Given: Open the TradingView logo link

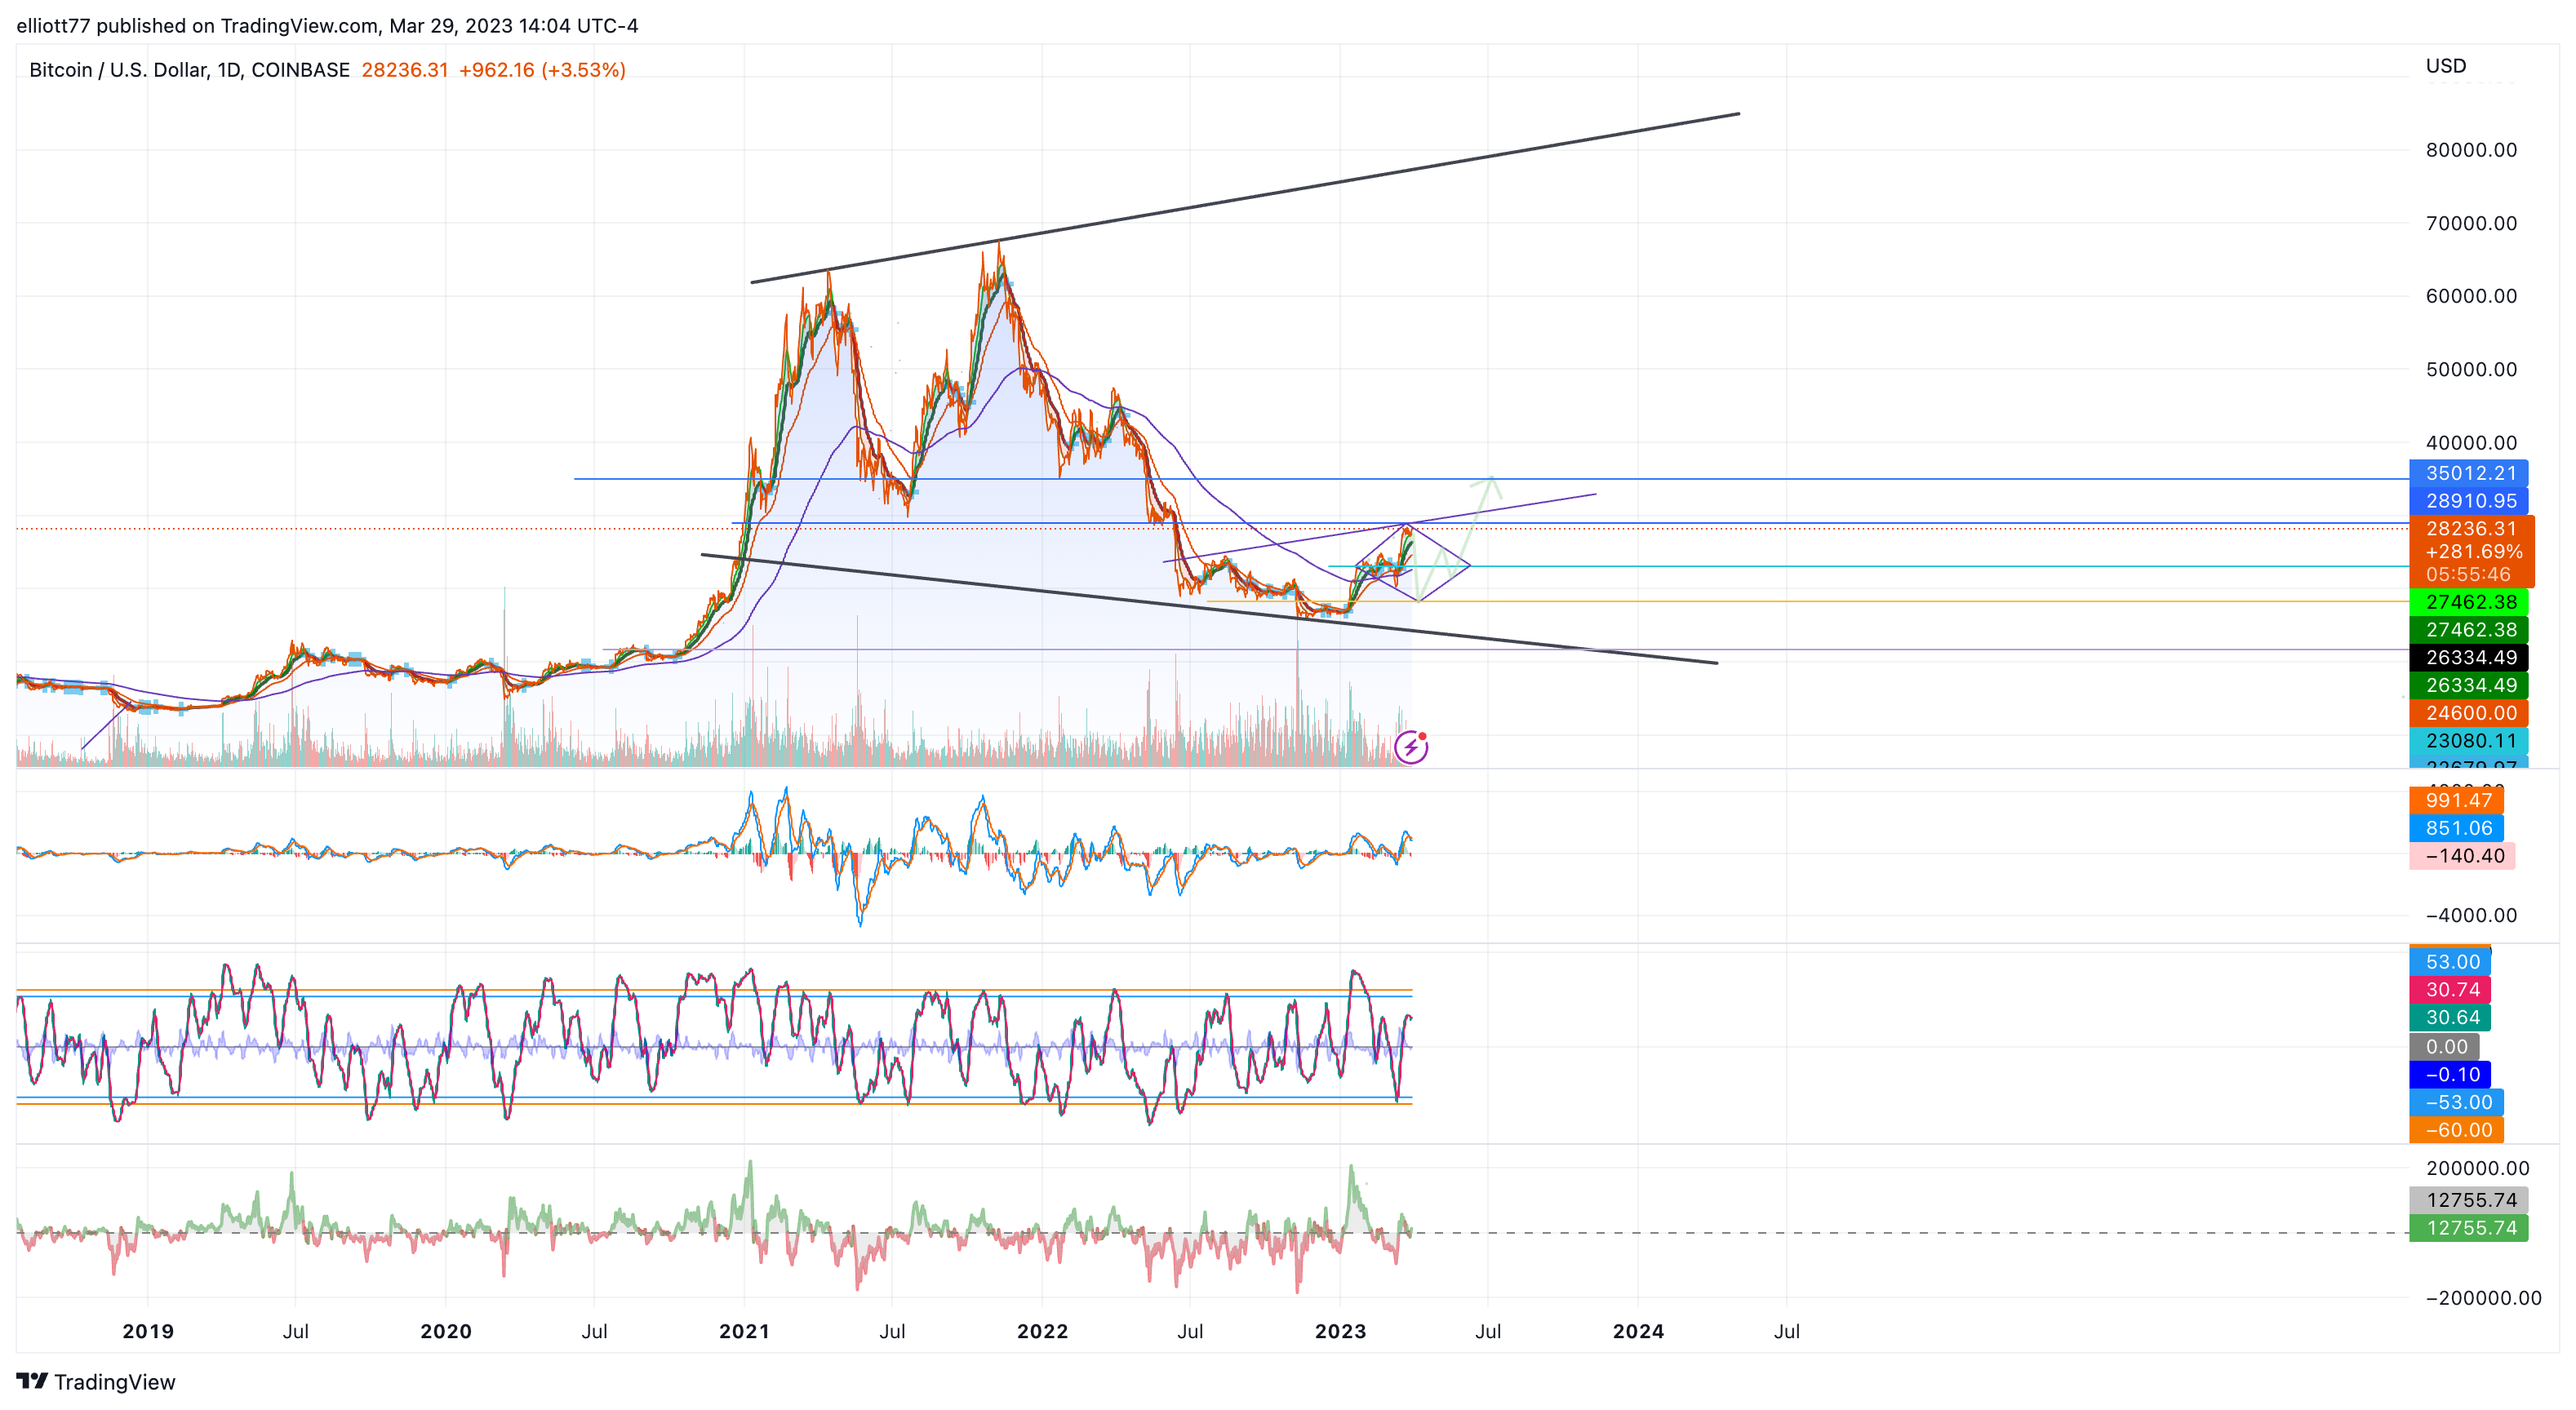Looking at the screenshot, I should 96,1381.
